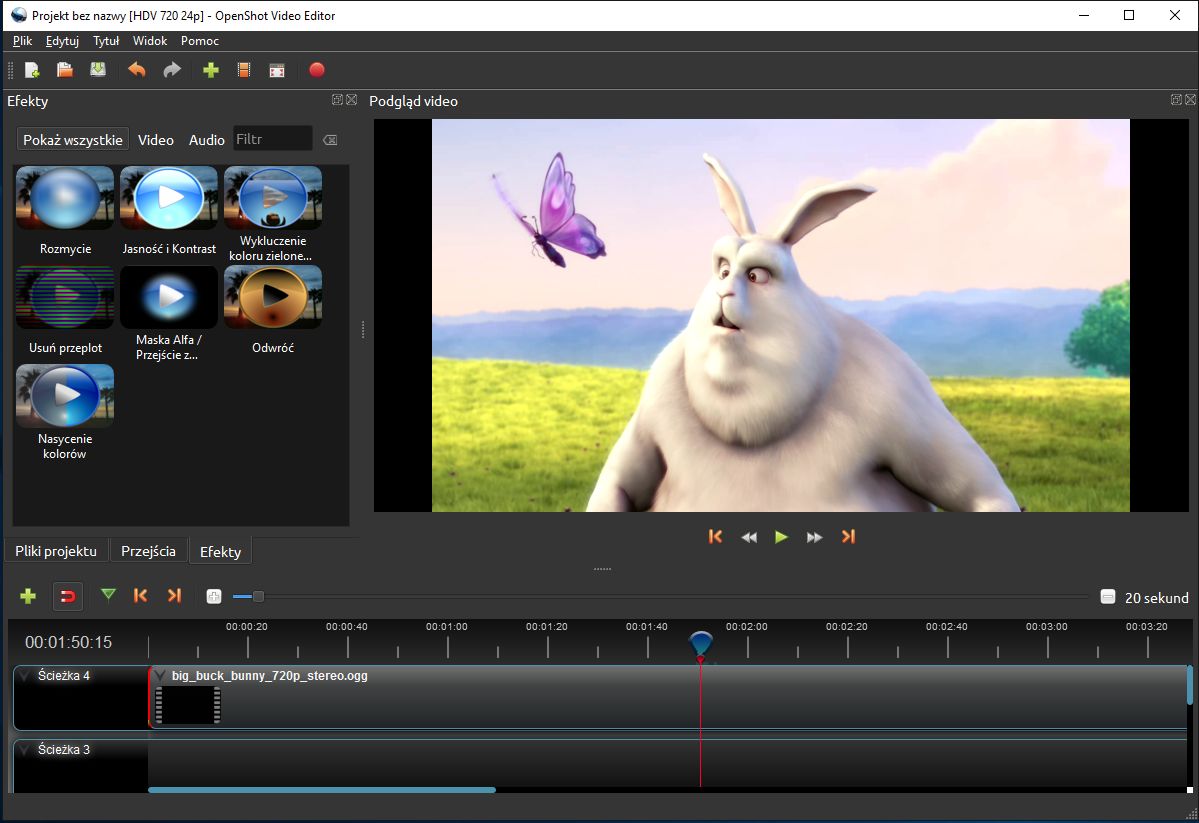Fast forward the video preview
This screenshot has height=823, width=1199.
pyautogui.click(x=814, y=538)
